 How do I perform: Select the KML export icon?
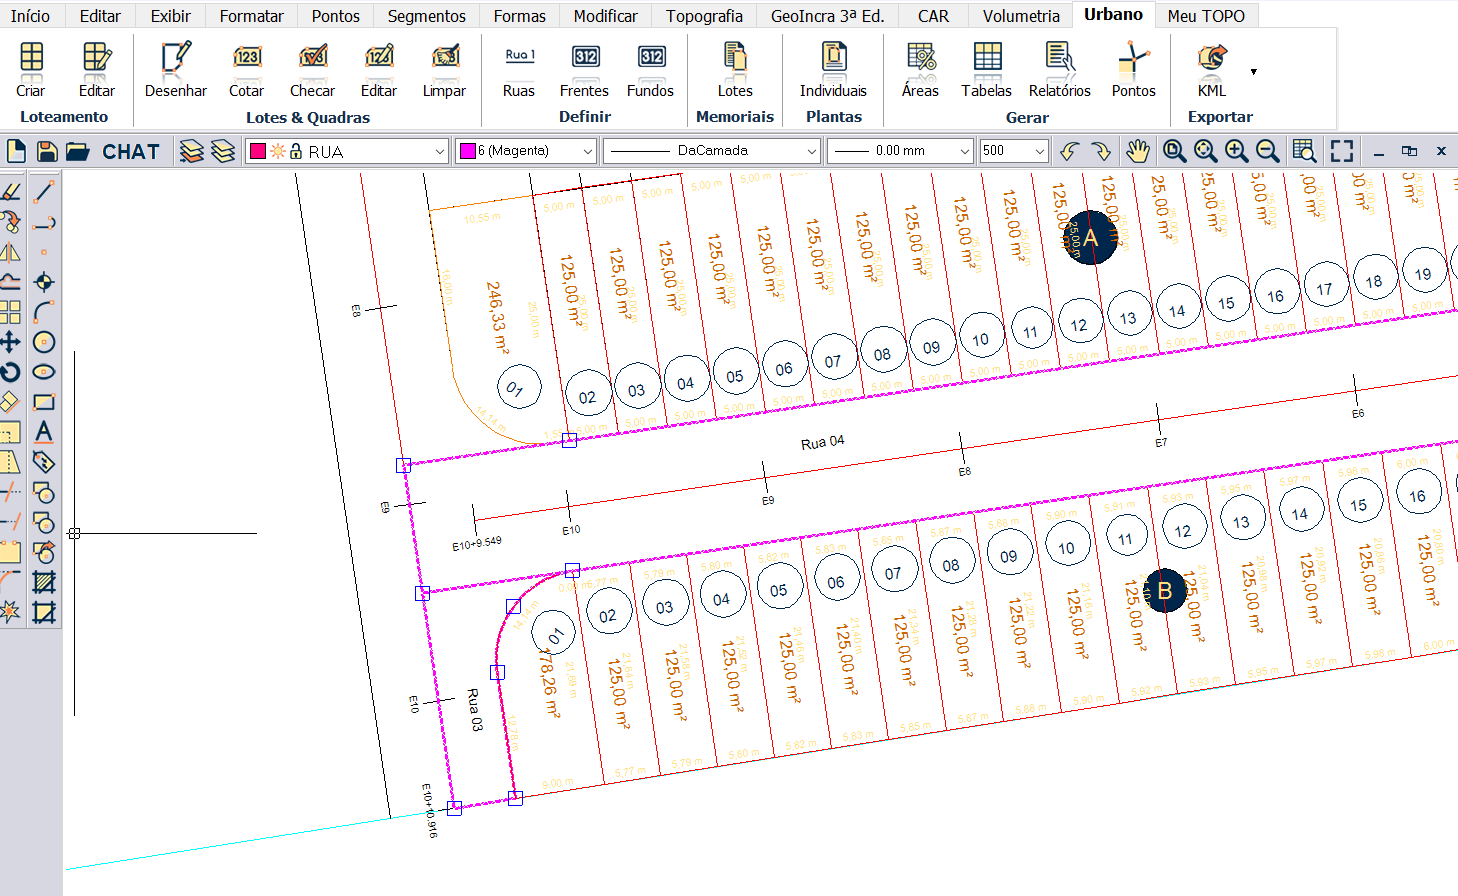[1211, 69]
